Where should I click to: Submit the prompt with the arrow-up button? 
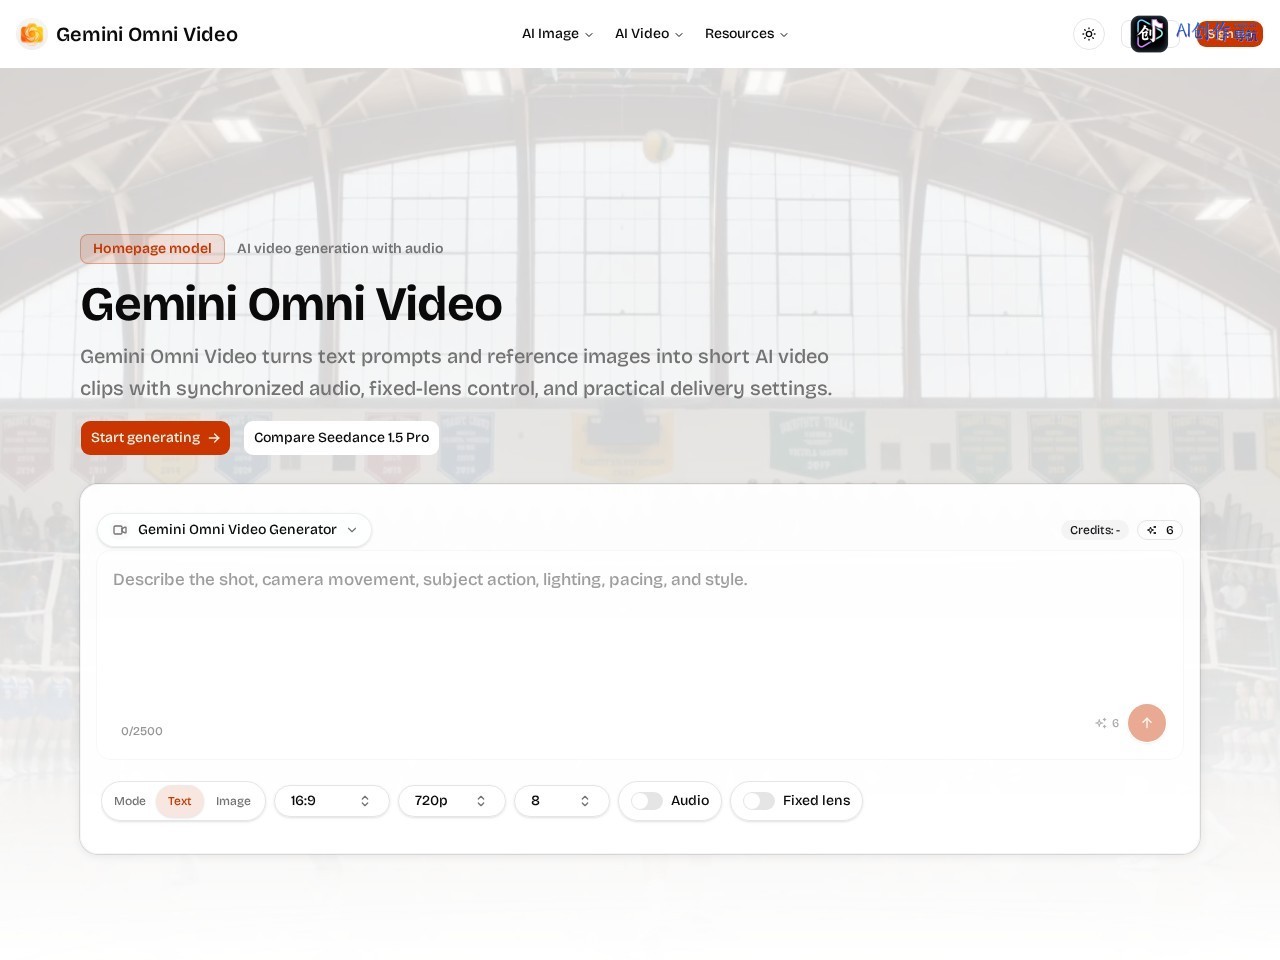point(1147,723)
